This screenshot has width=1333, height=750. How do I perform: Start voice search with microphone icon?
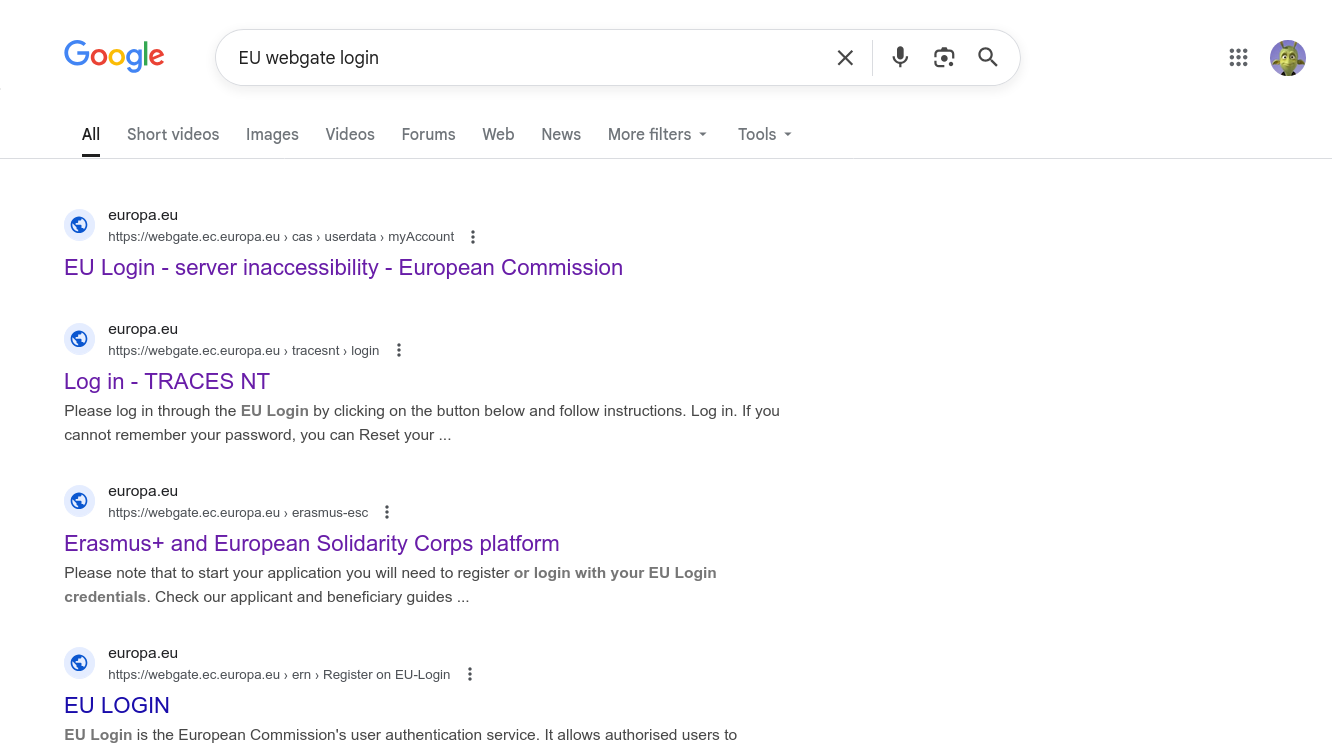[x=900, y=57]
